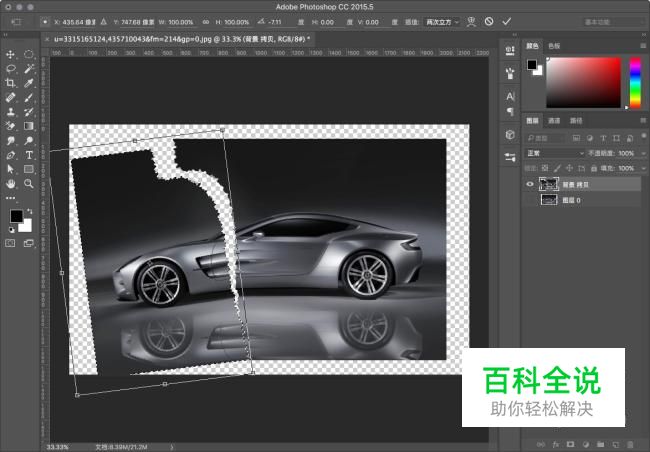Select the Magic Wand tool
The image size is (650, 452).
tap(29, 69)
